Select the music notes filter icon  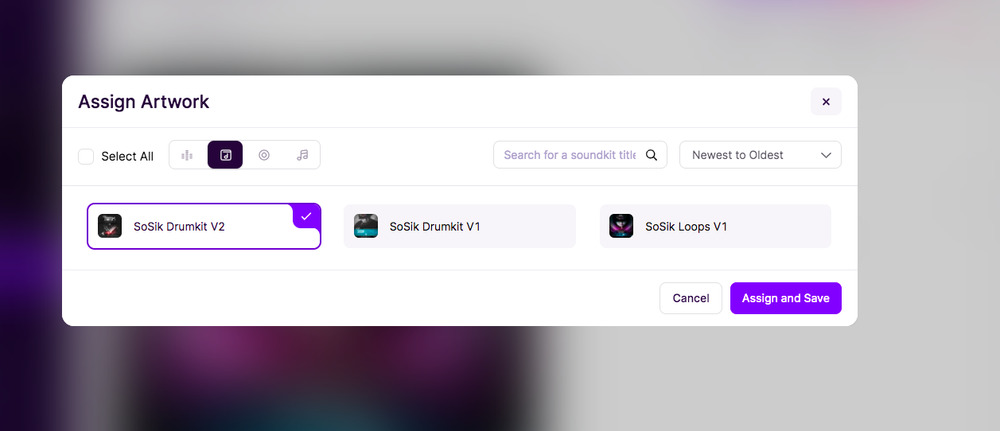[302, 155]
